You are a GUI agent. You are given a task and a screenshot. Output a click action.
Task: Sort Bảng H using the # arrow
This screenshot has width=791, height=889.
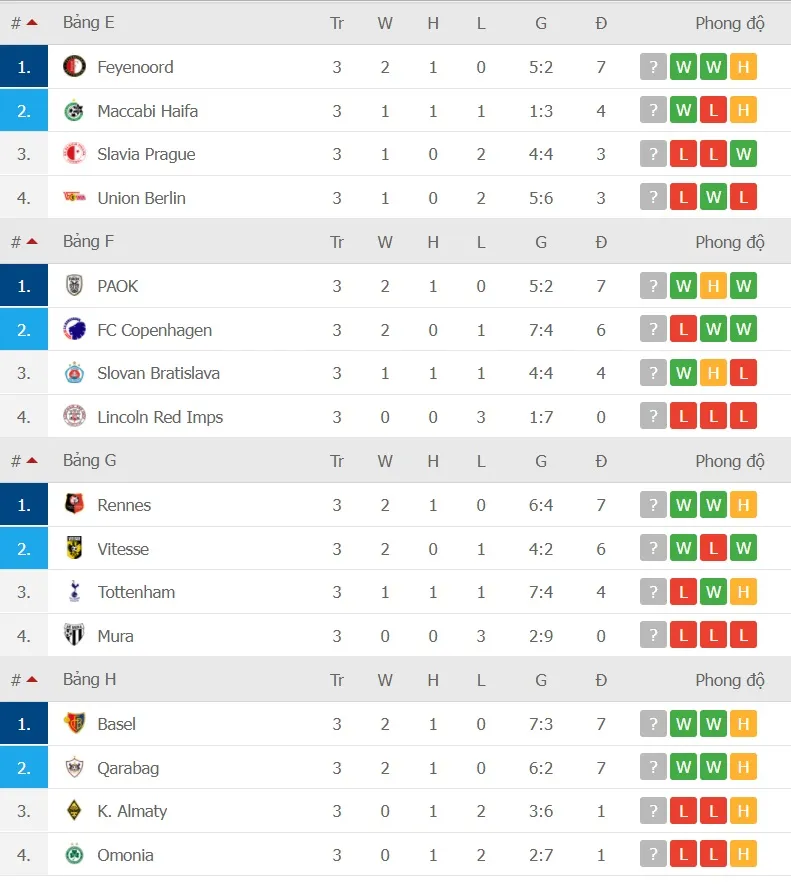click(x=32, y=680)
